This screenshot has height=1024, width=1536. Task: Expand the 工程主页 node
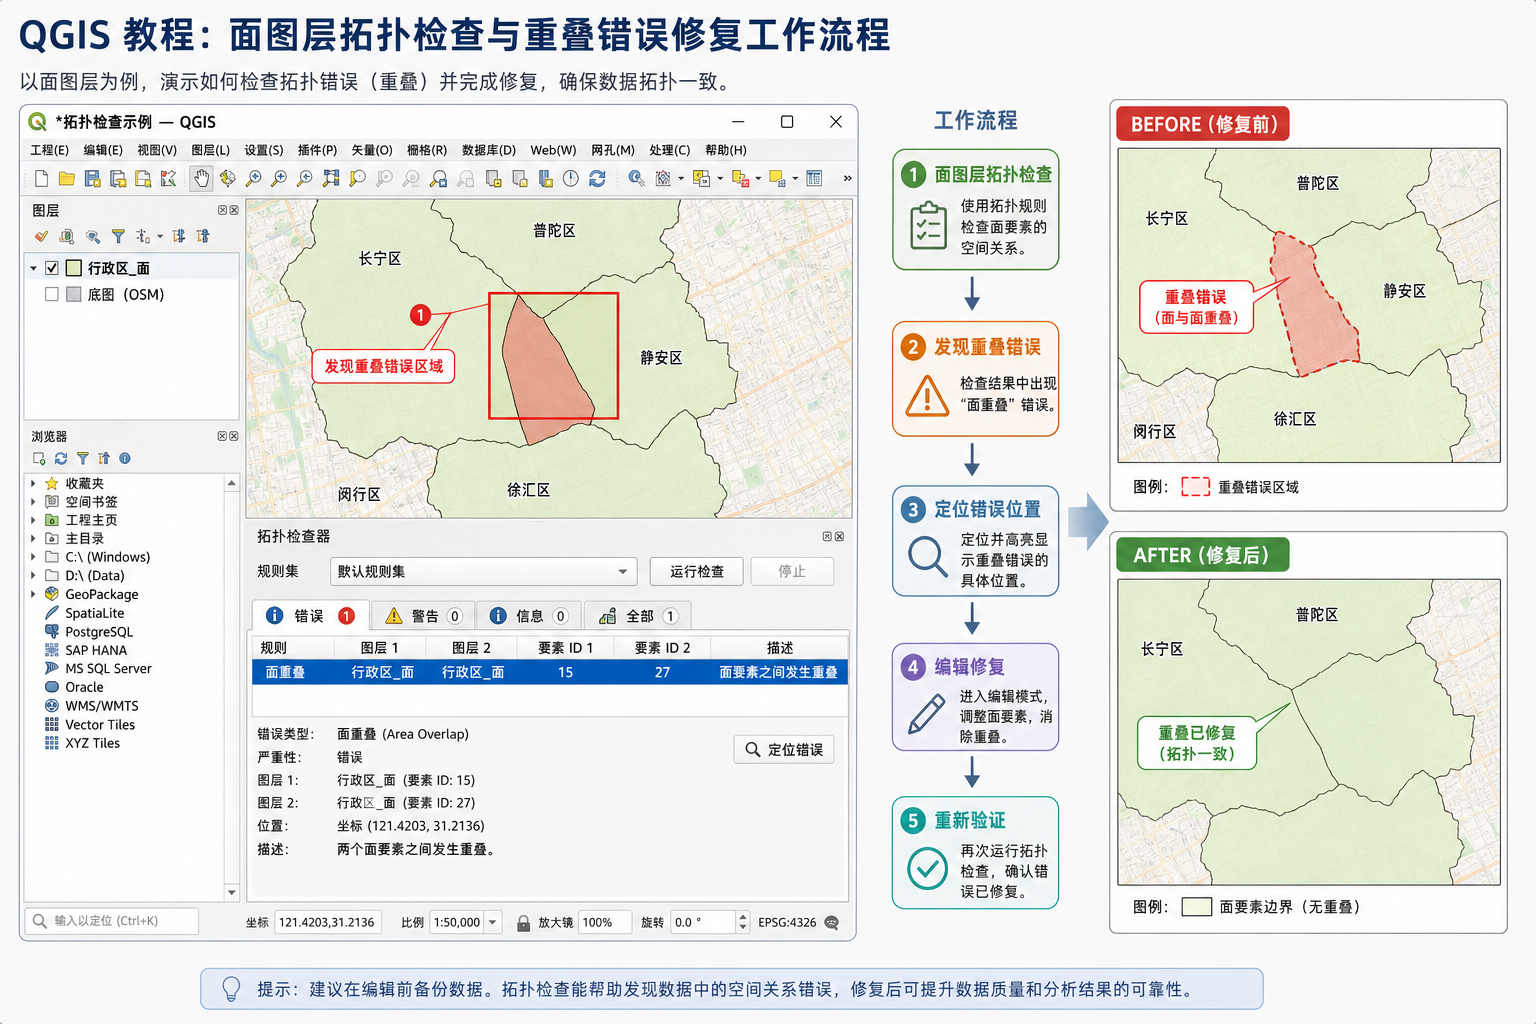pyautogui.click(x=33, y=520)
